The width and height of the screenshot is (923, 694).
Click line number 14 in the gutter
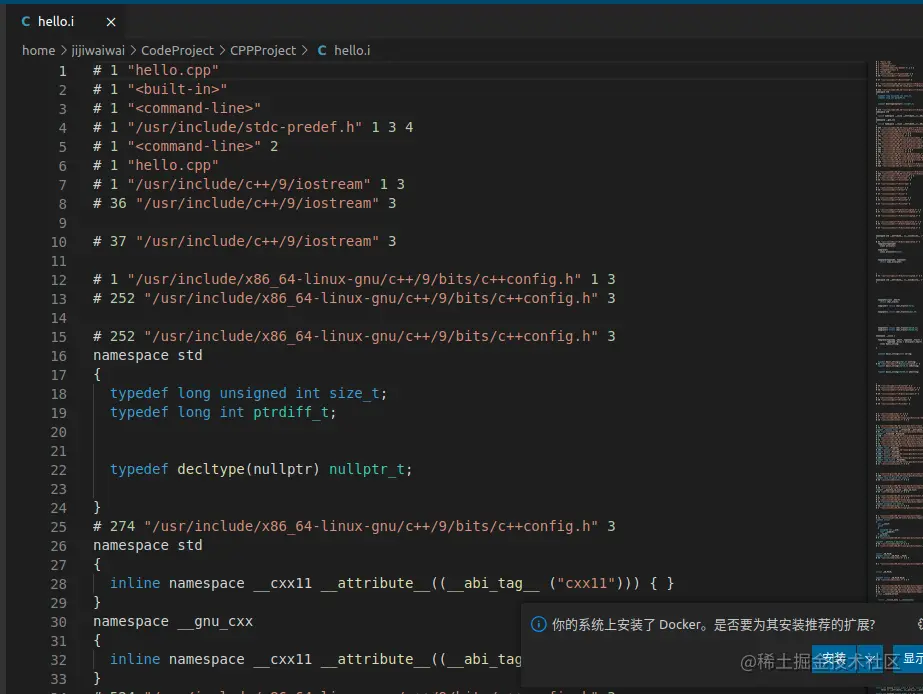(x=59, y=318)
